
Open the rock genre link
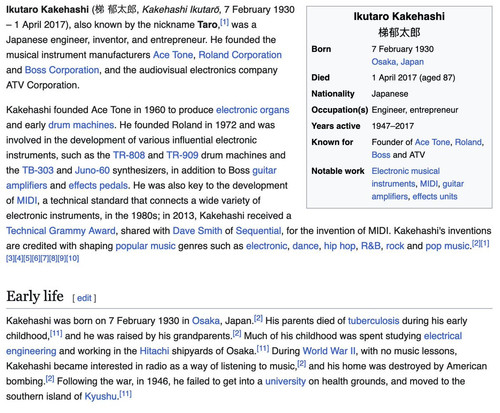[395, 246]
